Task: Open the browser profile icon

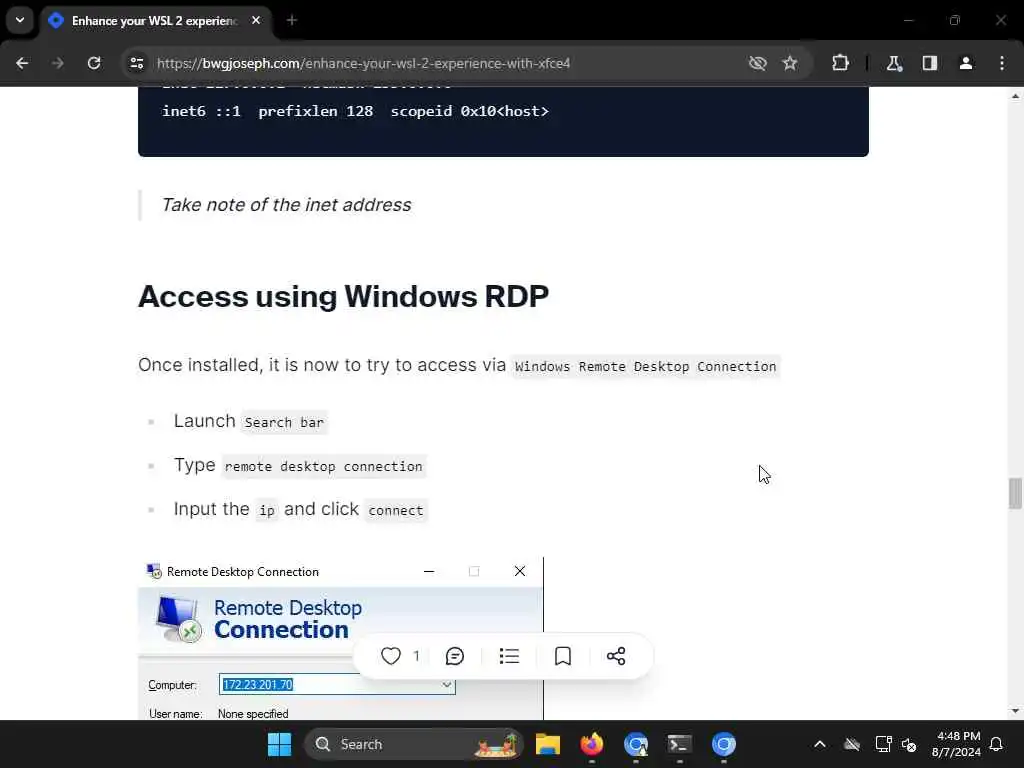Action: tap(966, 63)
